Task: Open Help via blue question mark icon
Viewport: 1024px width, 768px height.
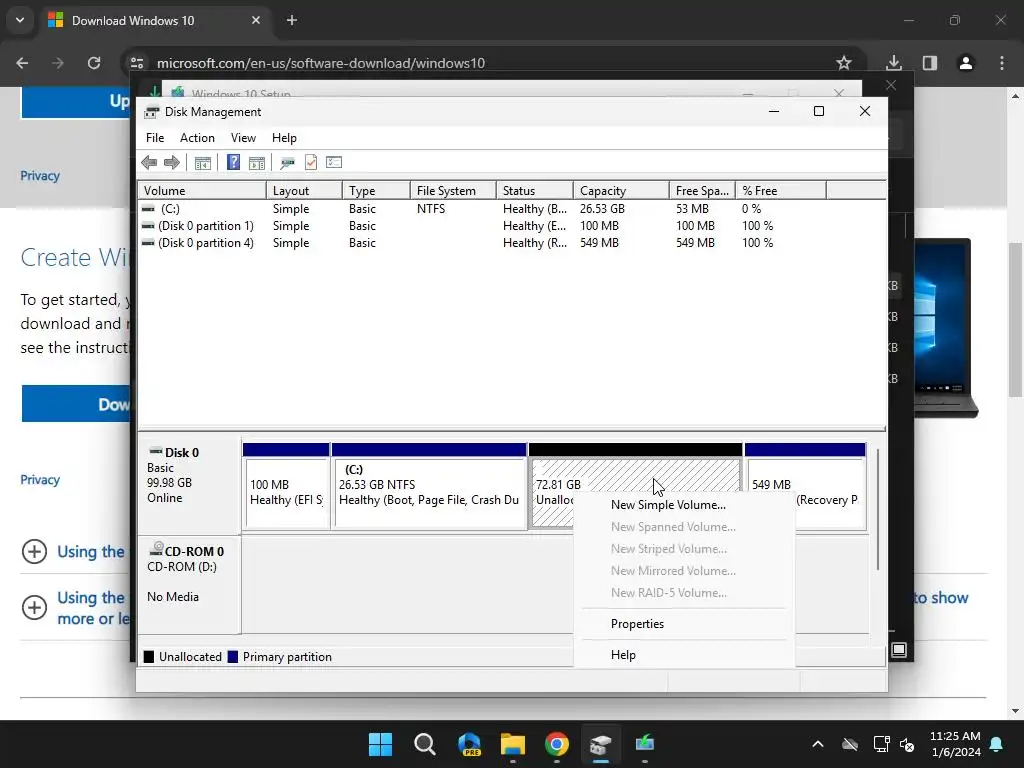Action: [233, 163]
